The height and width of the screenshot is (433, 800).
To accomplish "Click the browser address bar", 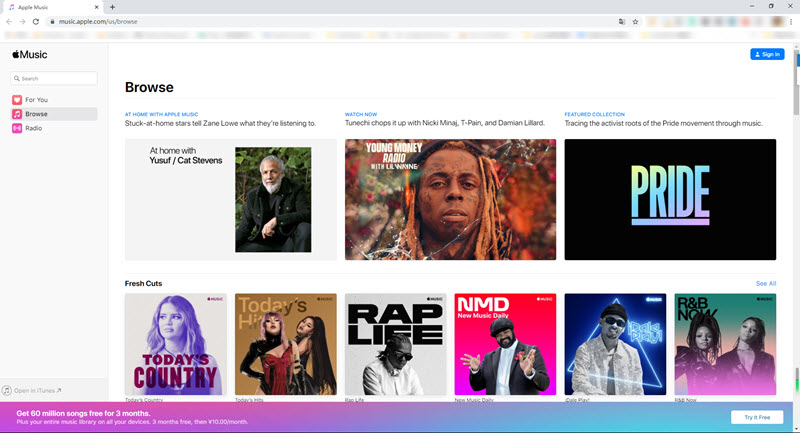I will (332, 21).
